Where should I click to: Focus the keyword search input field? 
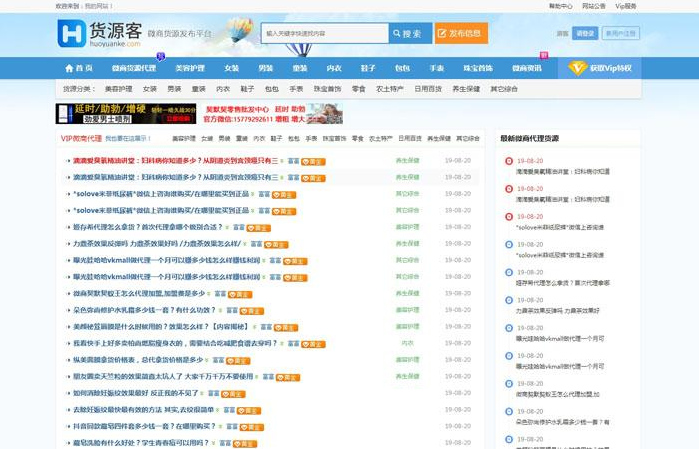(x=325, y=33)
